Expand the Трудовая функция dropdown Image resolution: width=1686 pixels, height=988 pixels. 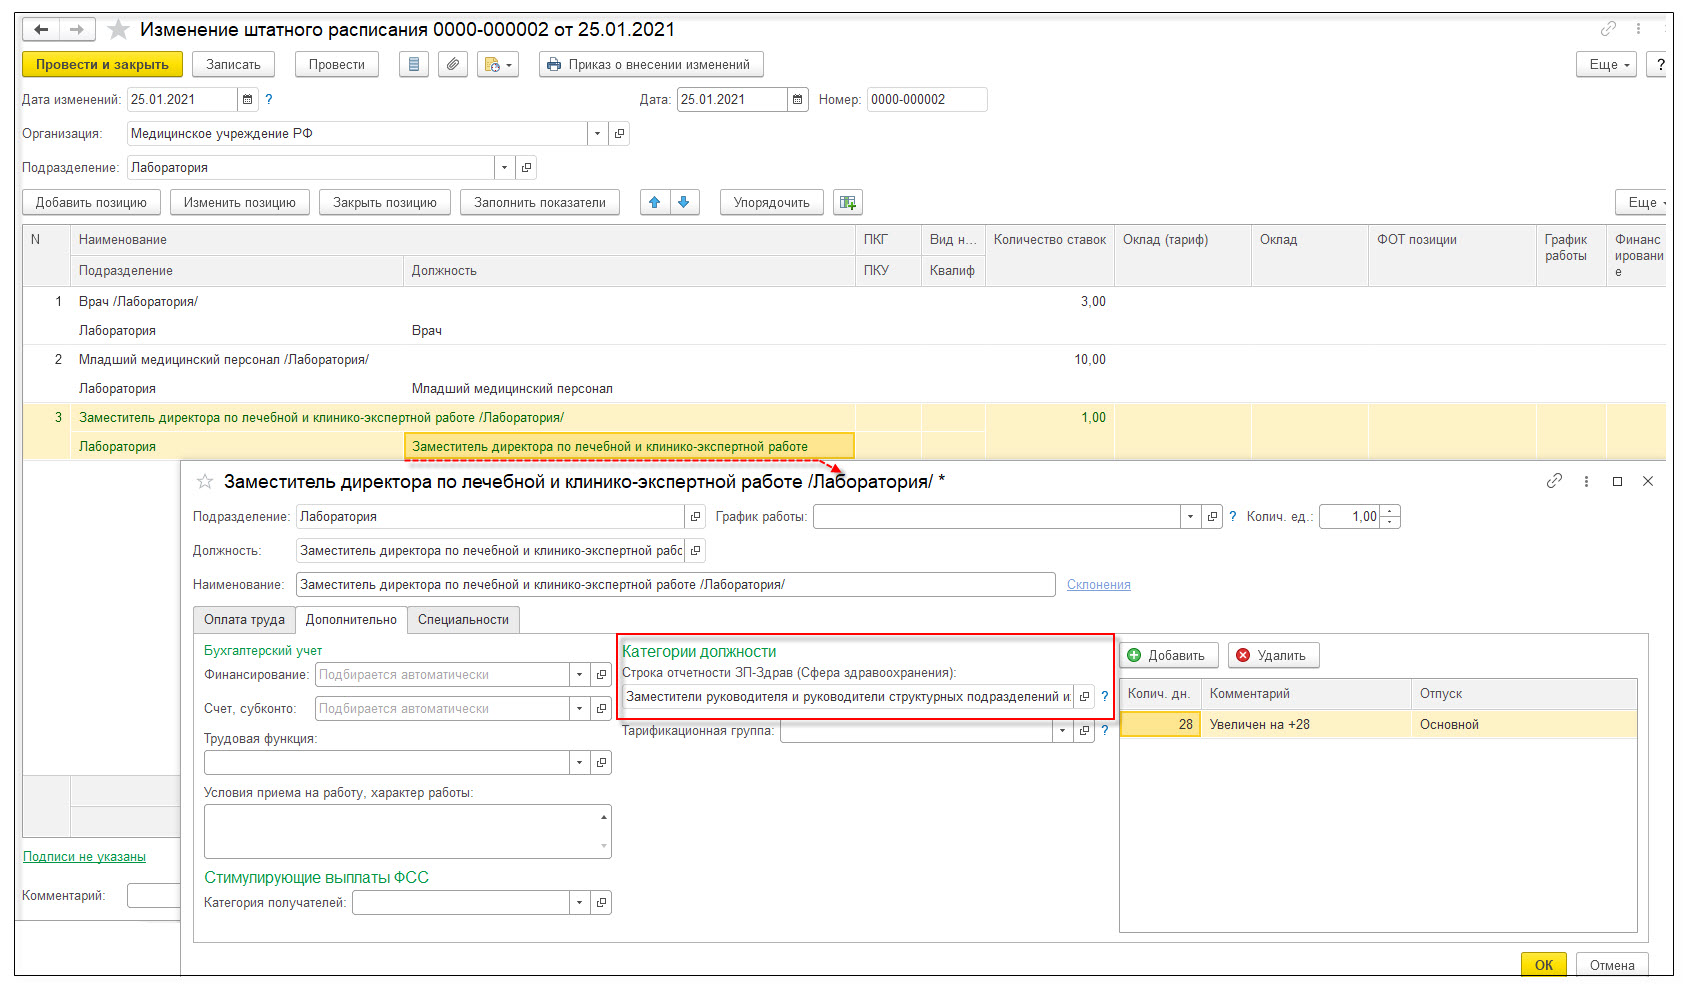tap(579, 762)
